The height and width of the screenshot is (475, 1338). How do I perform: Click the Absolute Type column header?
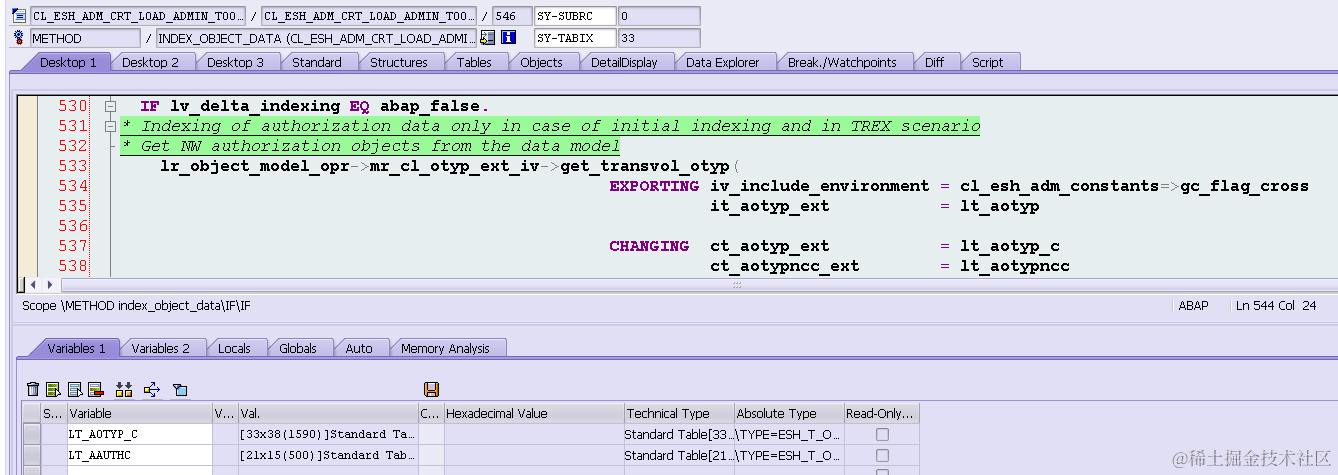click(x=788, y=413)
